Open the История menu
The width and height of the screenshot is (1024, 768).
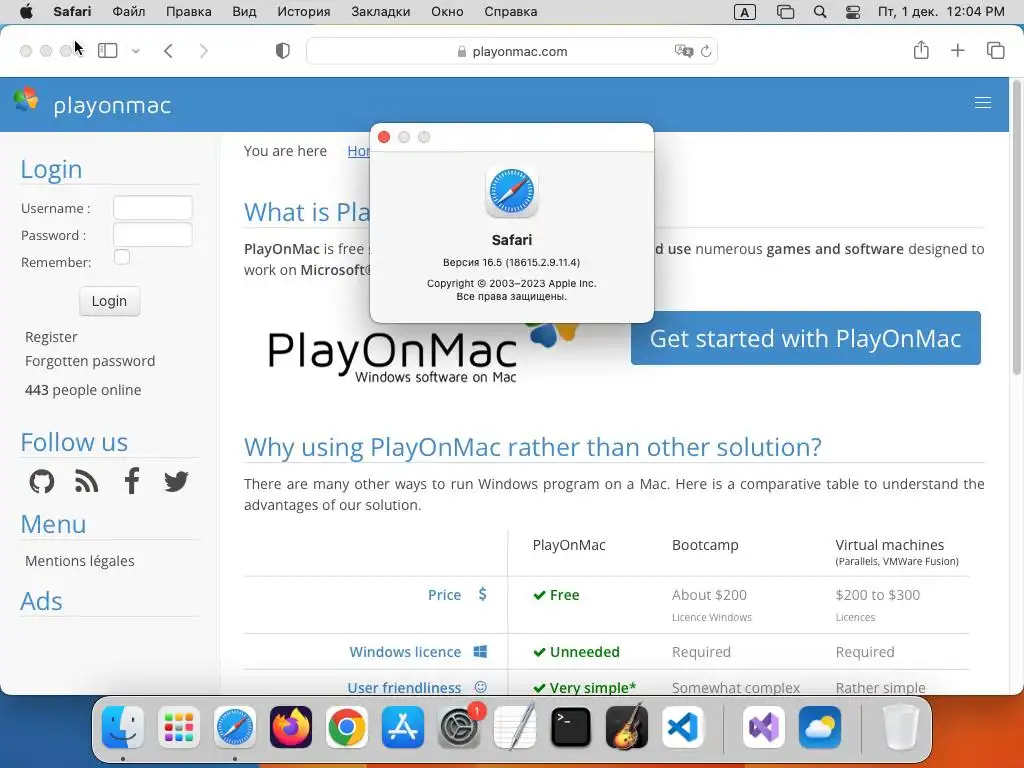click(304, 12)
